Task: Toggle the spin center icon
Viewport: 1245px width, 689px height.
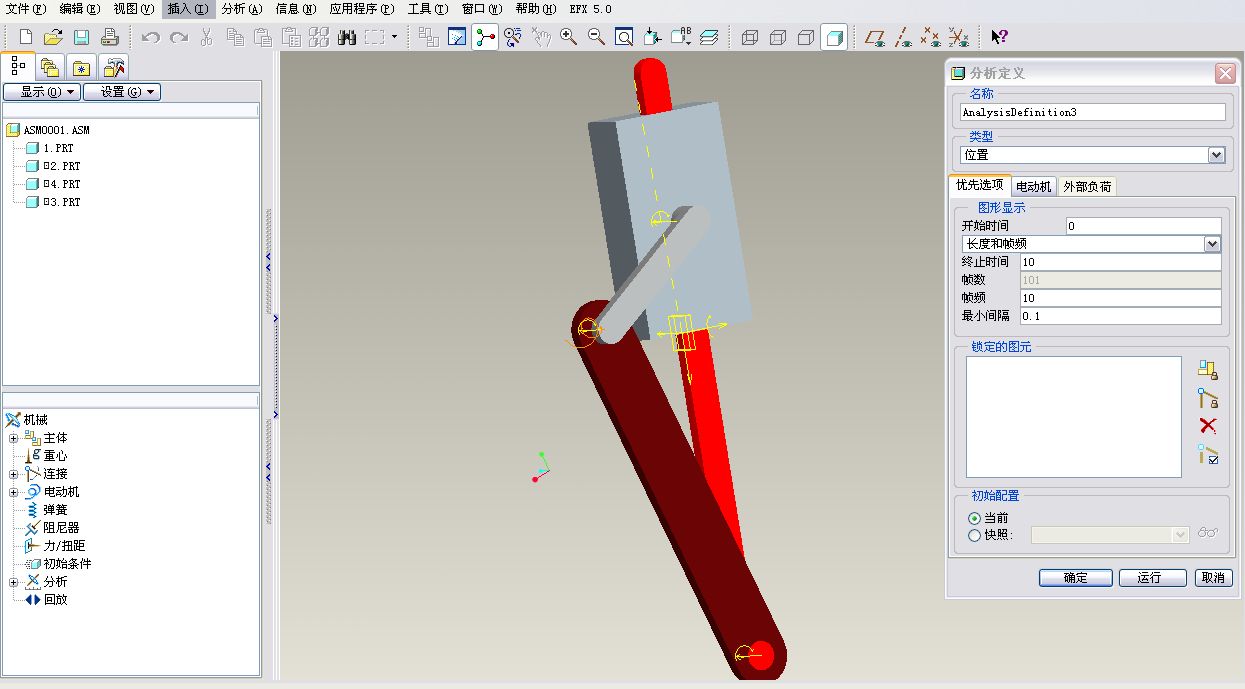Action: [x=485, y=38]
